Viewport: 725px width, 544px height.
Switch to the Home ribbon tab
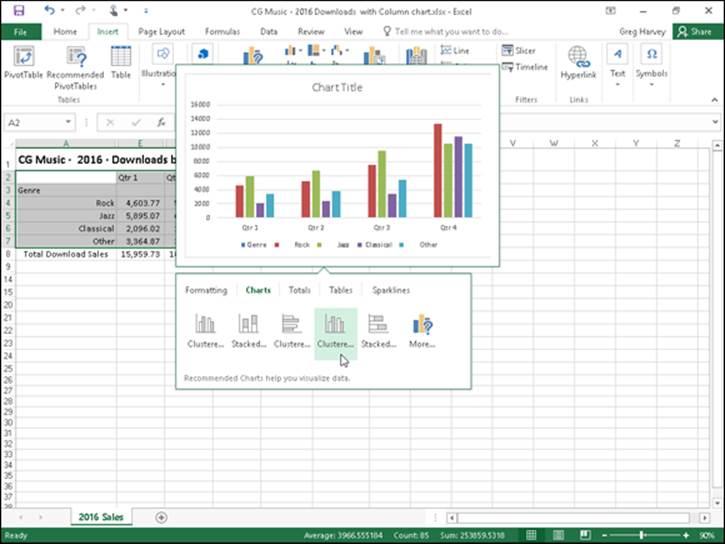(x=65, y=31)
